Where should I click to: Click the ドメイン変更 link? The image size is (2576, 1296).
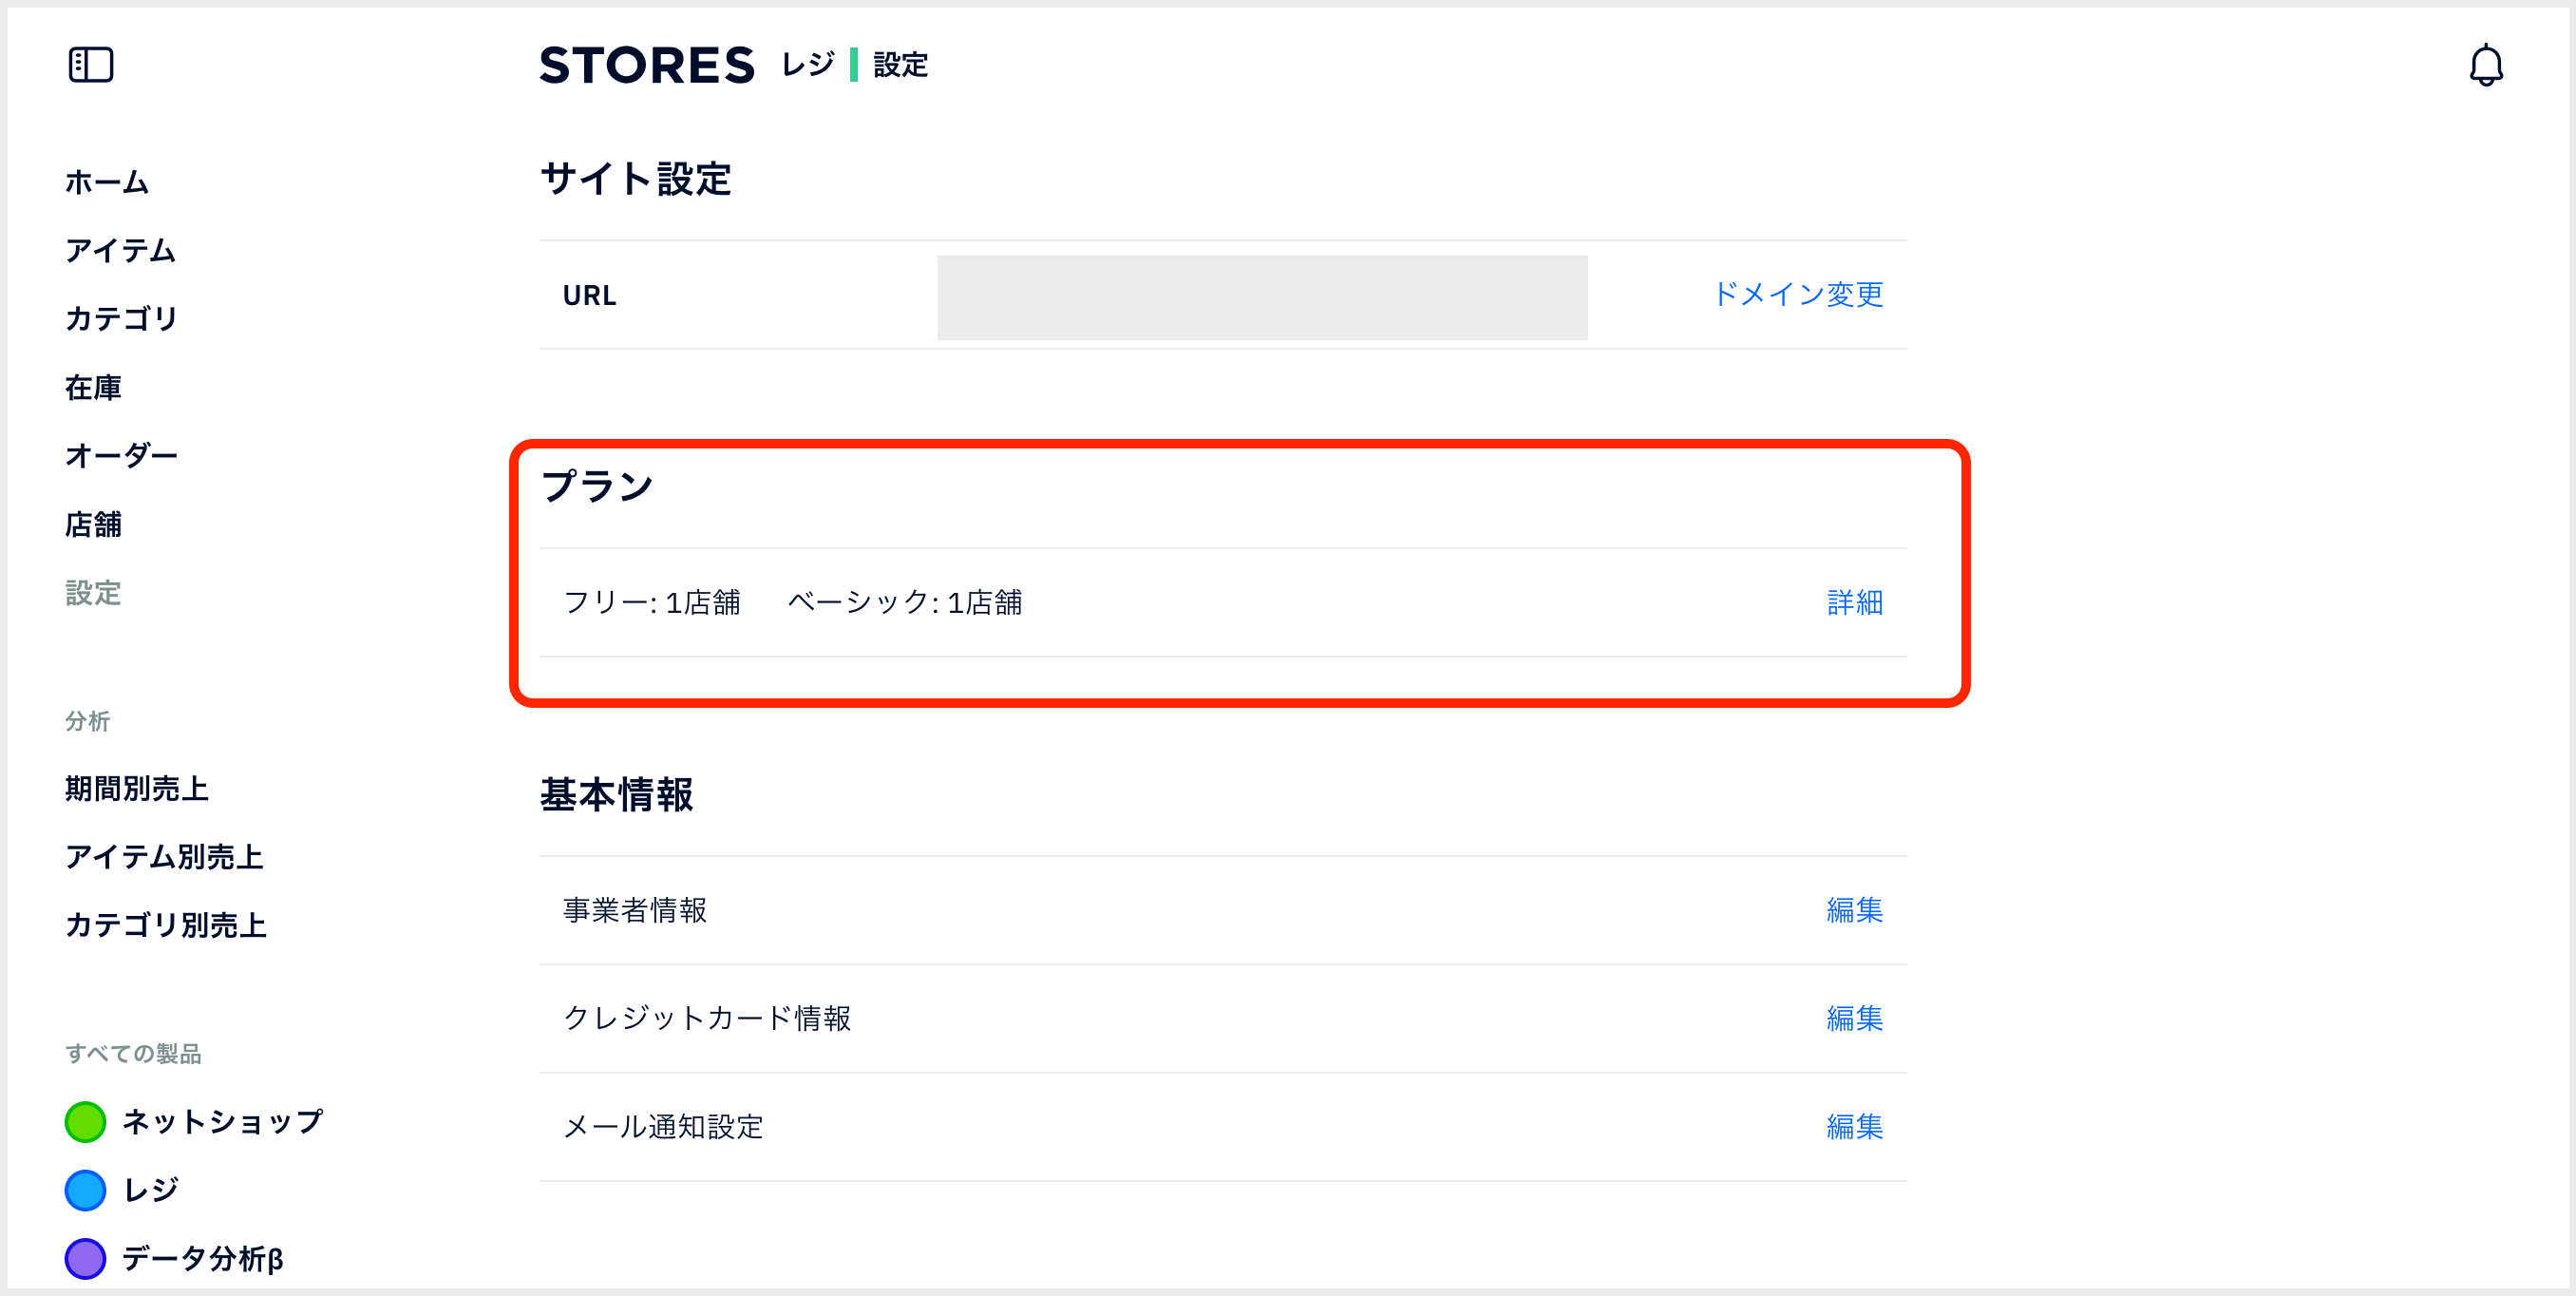[1798, 294]
